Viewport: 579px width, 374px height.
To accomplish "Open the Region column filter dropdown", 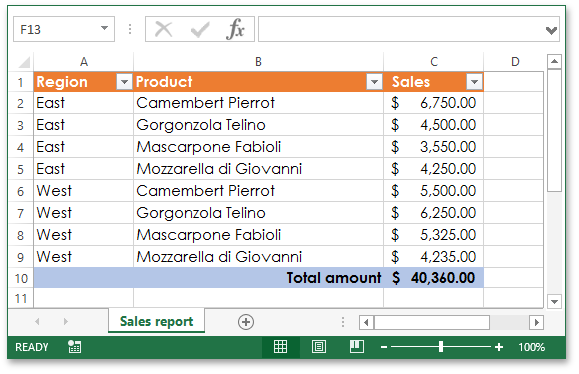I will (124, 82).
